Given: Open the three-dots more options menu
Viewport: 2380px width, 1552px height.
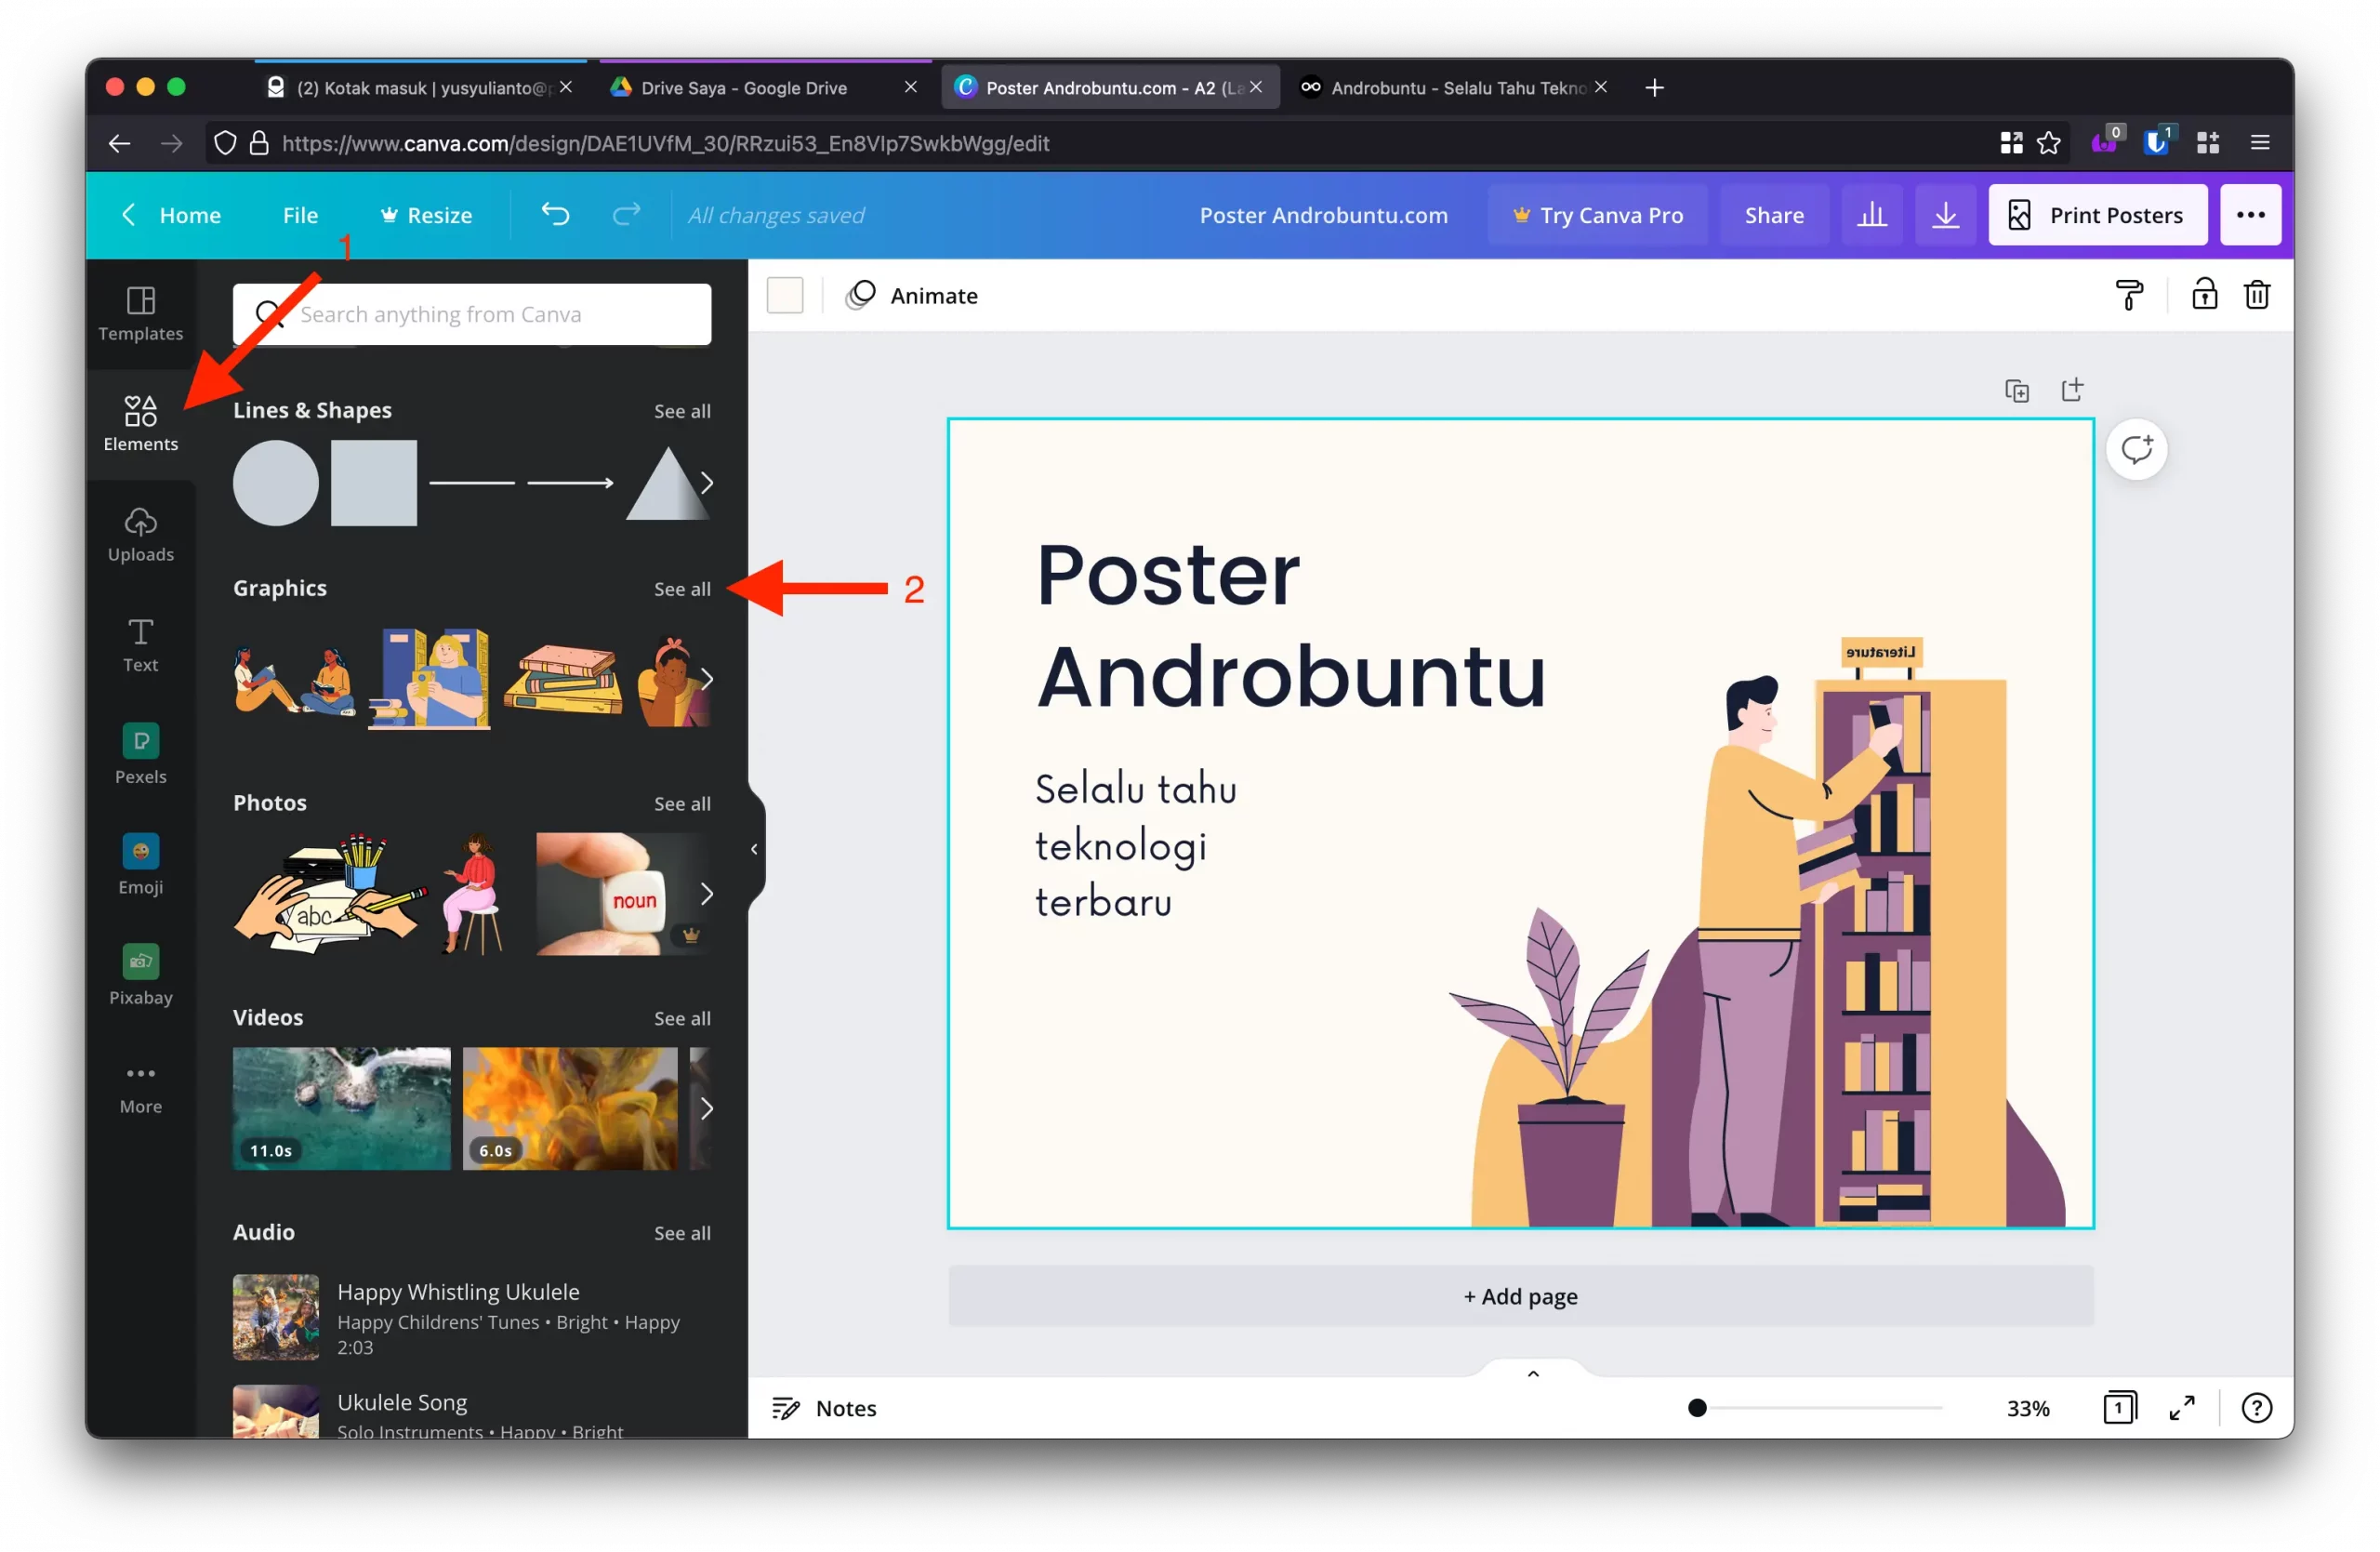Looking at the screenshot, I should coord(2250,215).
